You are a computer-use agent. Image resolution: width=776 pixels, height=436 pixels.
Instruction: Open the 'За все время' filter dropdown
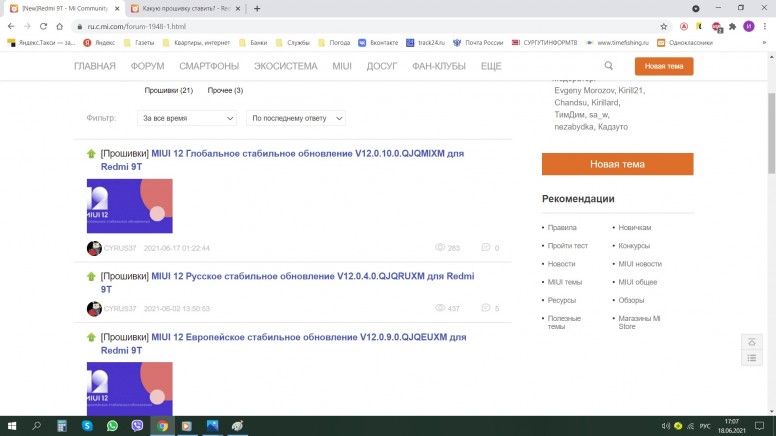point(187,118)
